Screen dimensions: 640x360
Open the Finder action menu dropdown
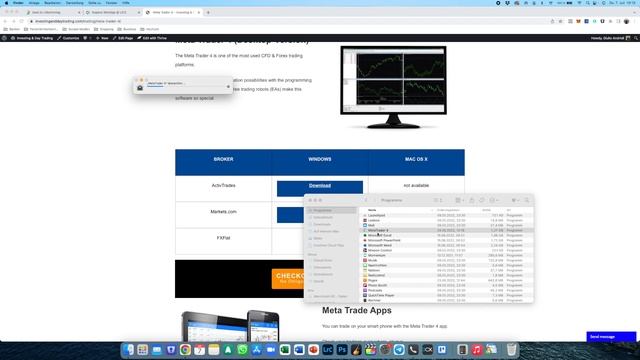tap(494, 200)
